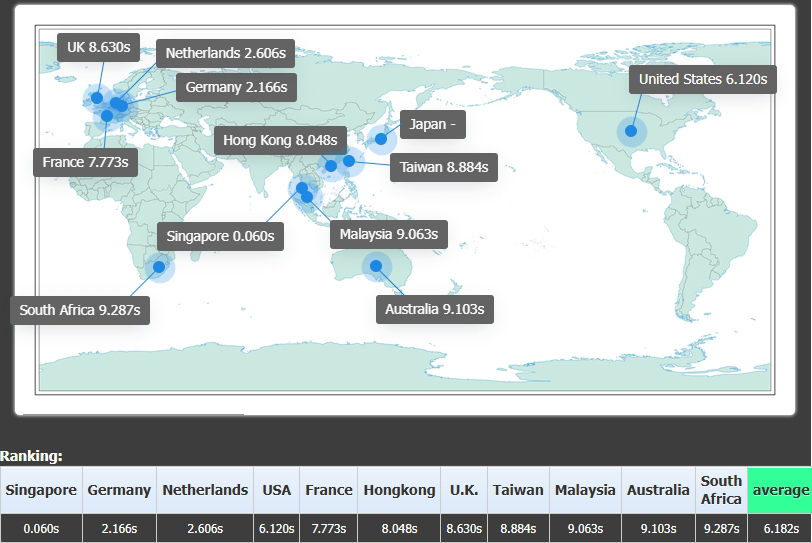Click the 'Malaysia 9.063s' map label
The image size is (812, 543).
coord(388,235)
